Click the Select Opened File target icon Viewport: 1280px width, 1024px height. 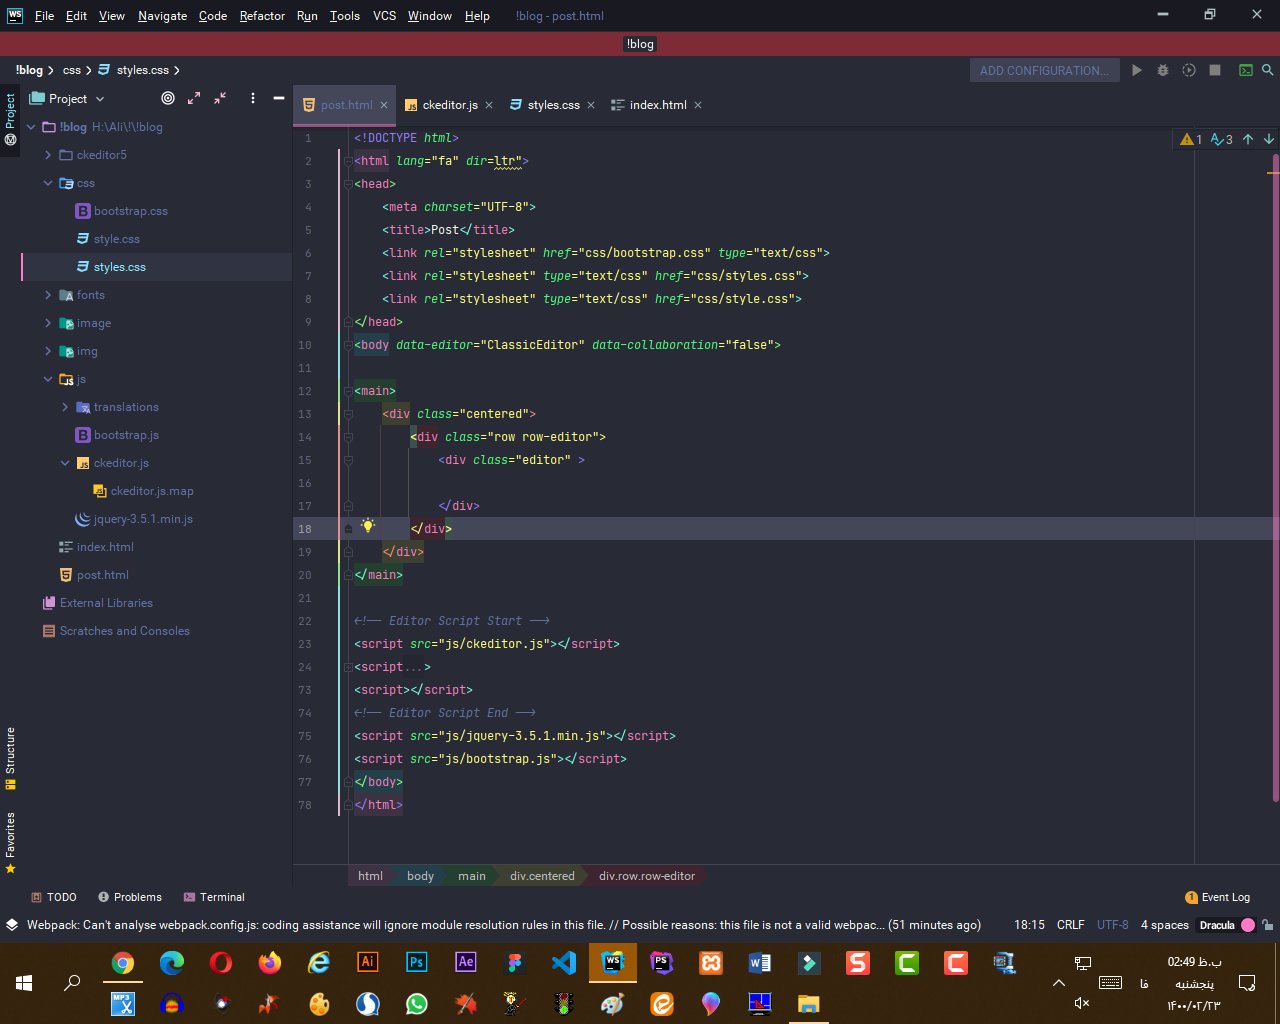[x=168, y=98]
